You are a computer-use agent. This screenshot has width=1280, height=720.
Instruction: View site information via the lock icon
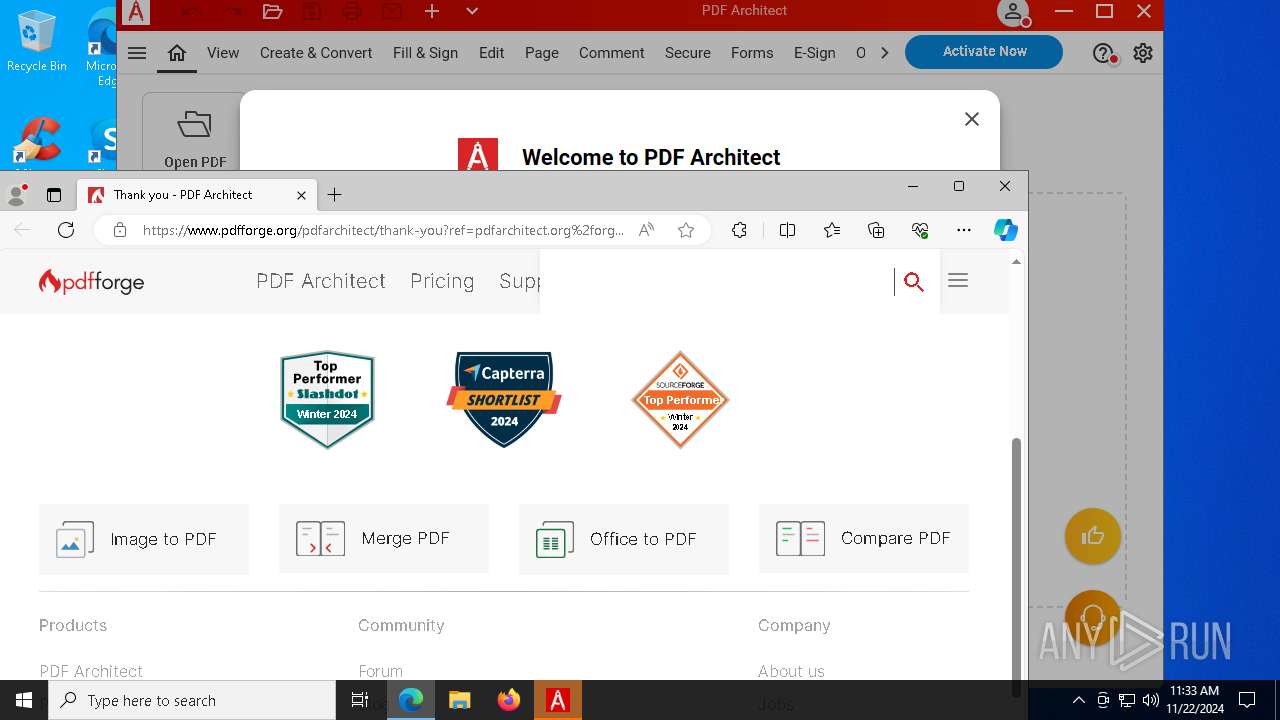(120, 230)
